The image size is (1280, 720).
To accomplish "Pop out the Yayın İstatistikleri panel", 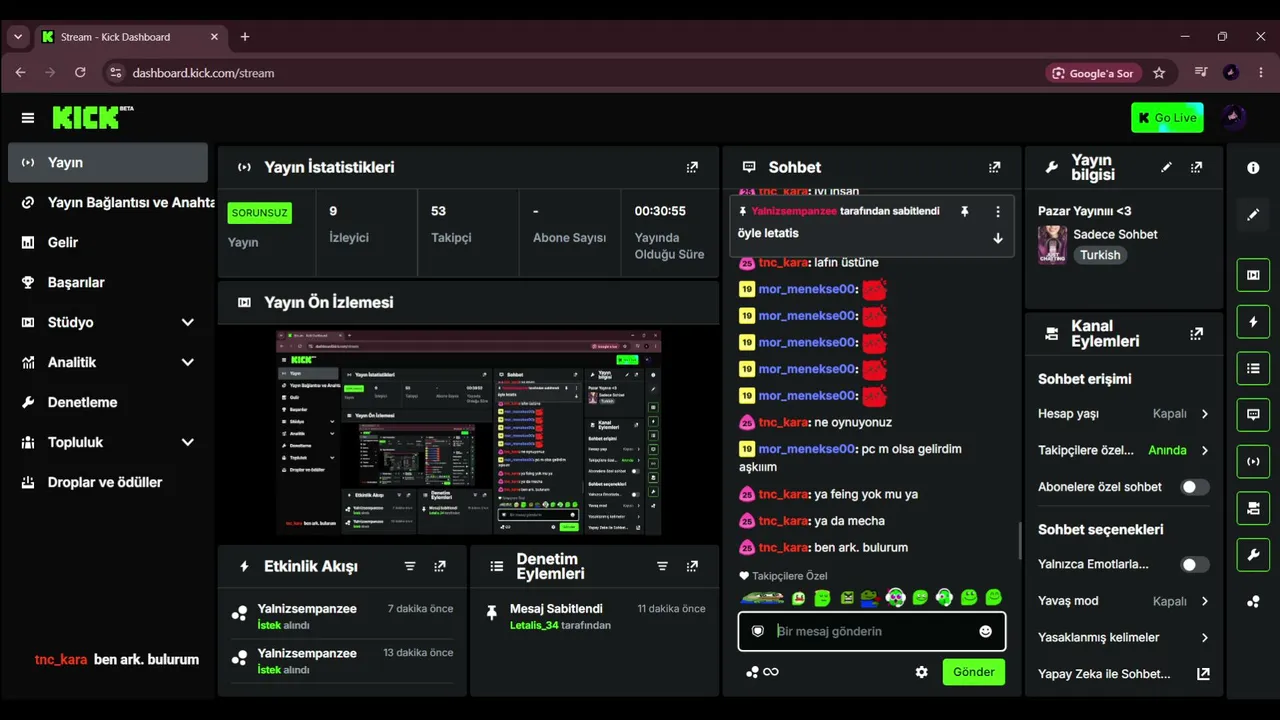I will [x=692, y=167].
